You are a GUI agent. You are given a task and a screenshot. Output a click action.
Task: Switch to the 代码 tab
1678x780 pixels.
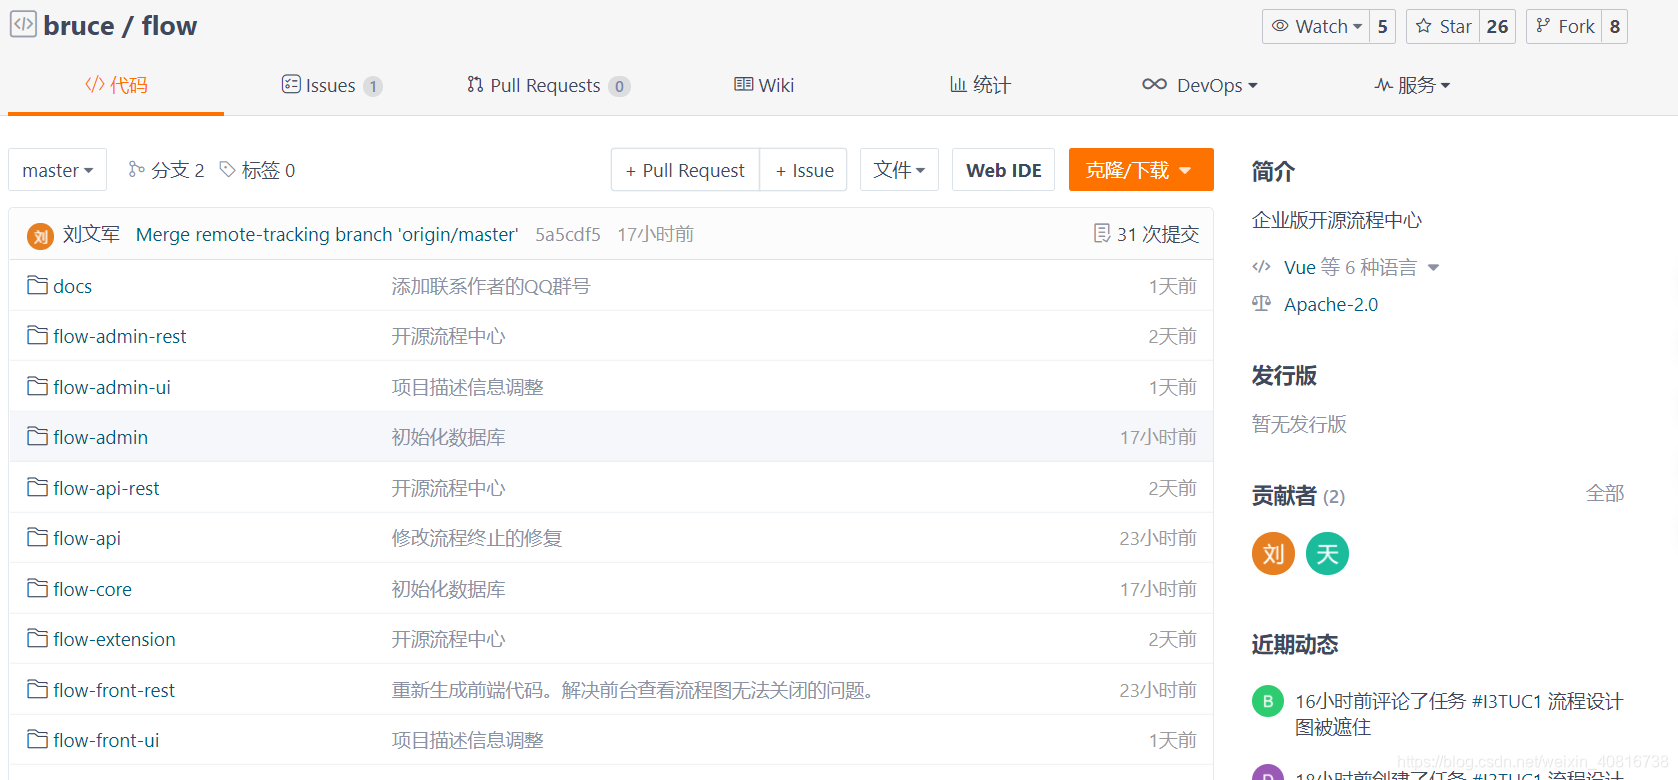tap(116, 85)
